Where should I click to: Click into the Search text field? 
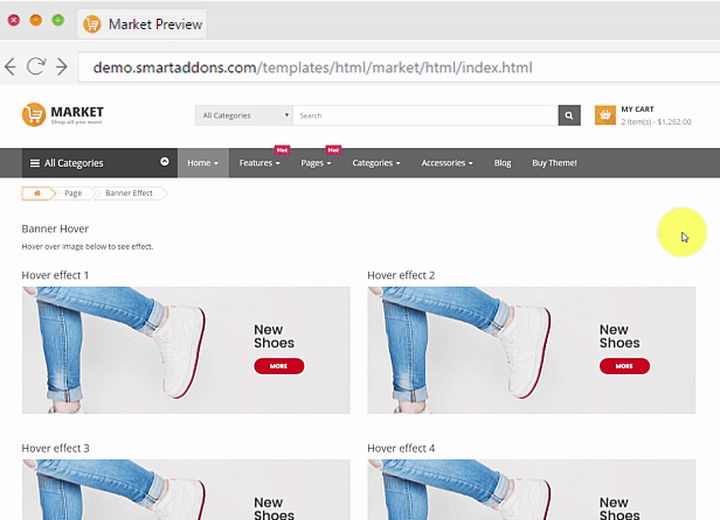coord(425,115)
